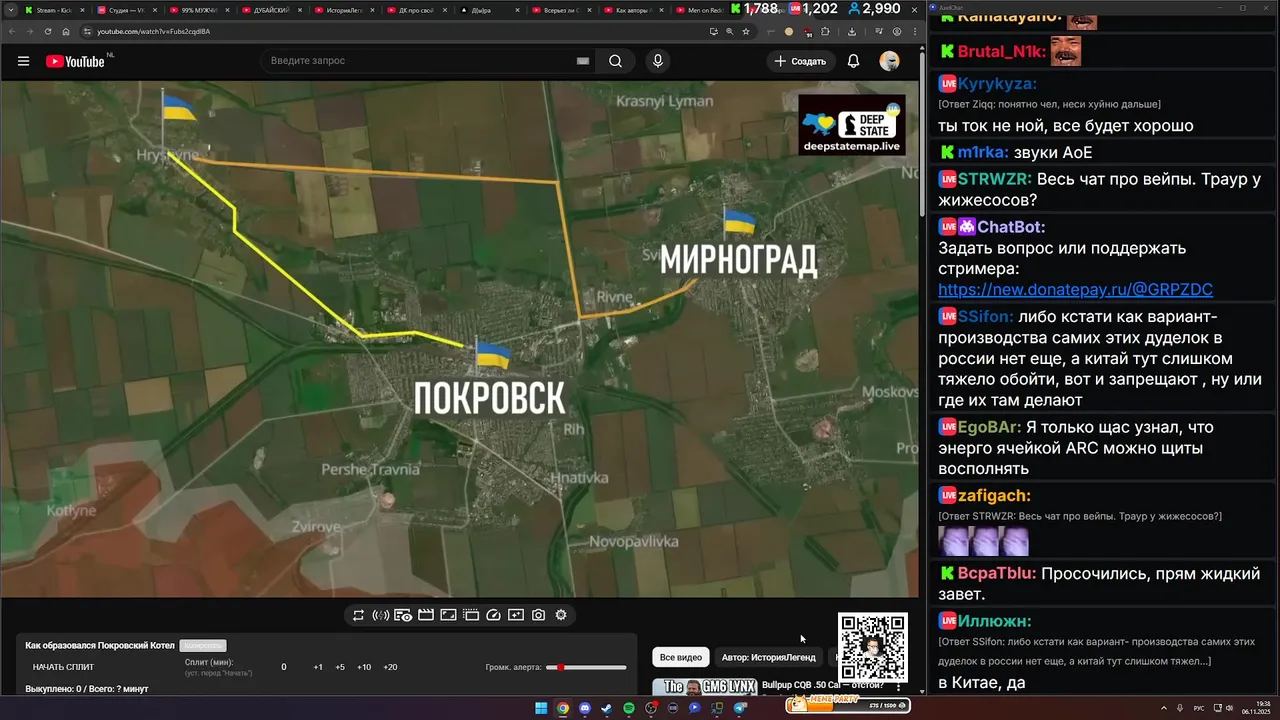The image size is (1280, 720).
Task: Click the Копировать button next to the video title
Action: pyautogui.click(x=204, y=646)
